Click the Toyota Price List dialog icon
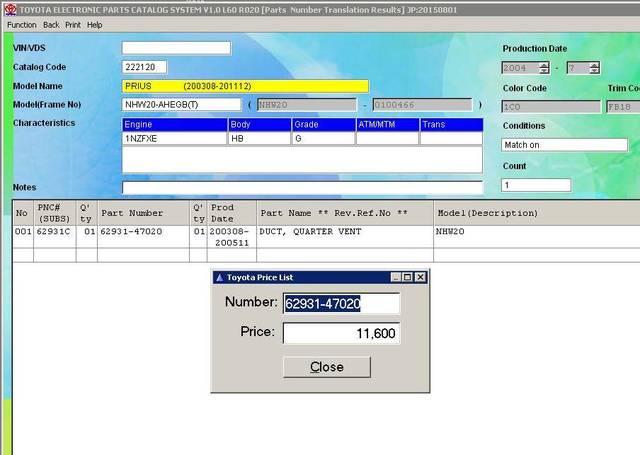This screenshot has height=455, width=640. click(x=220, y=277)
